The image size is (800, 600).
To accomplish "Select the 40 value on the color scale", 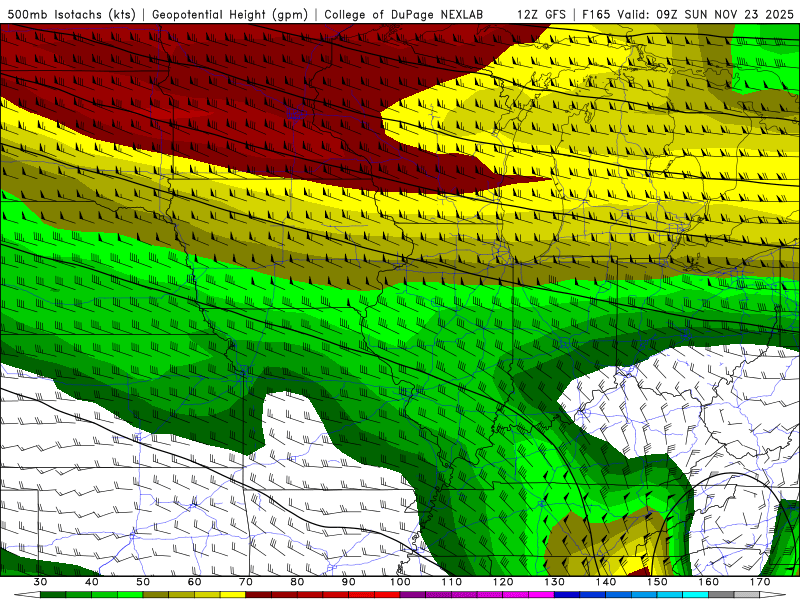I will [x=92, y=582].
